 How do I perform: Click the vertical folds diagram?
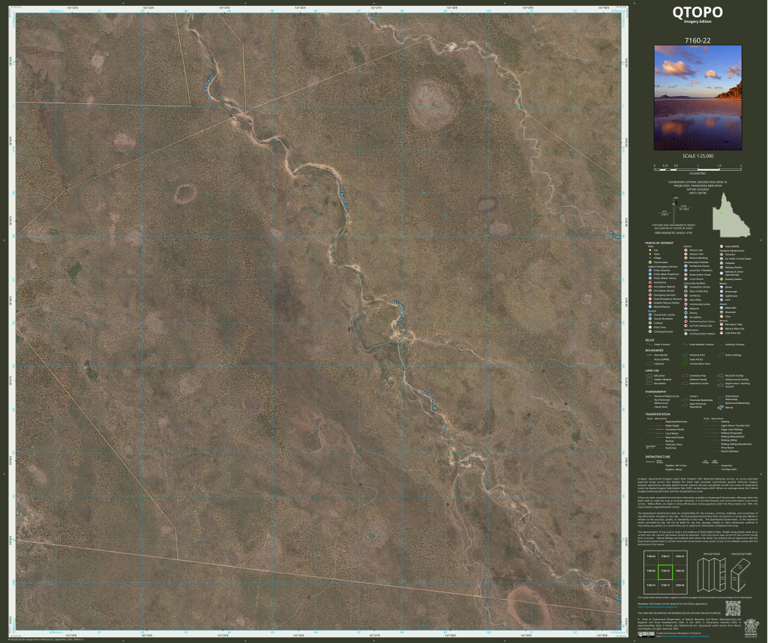(x=711, y=574)
